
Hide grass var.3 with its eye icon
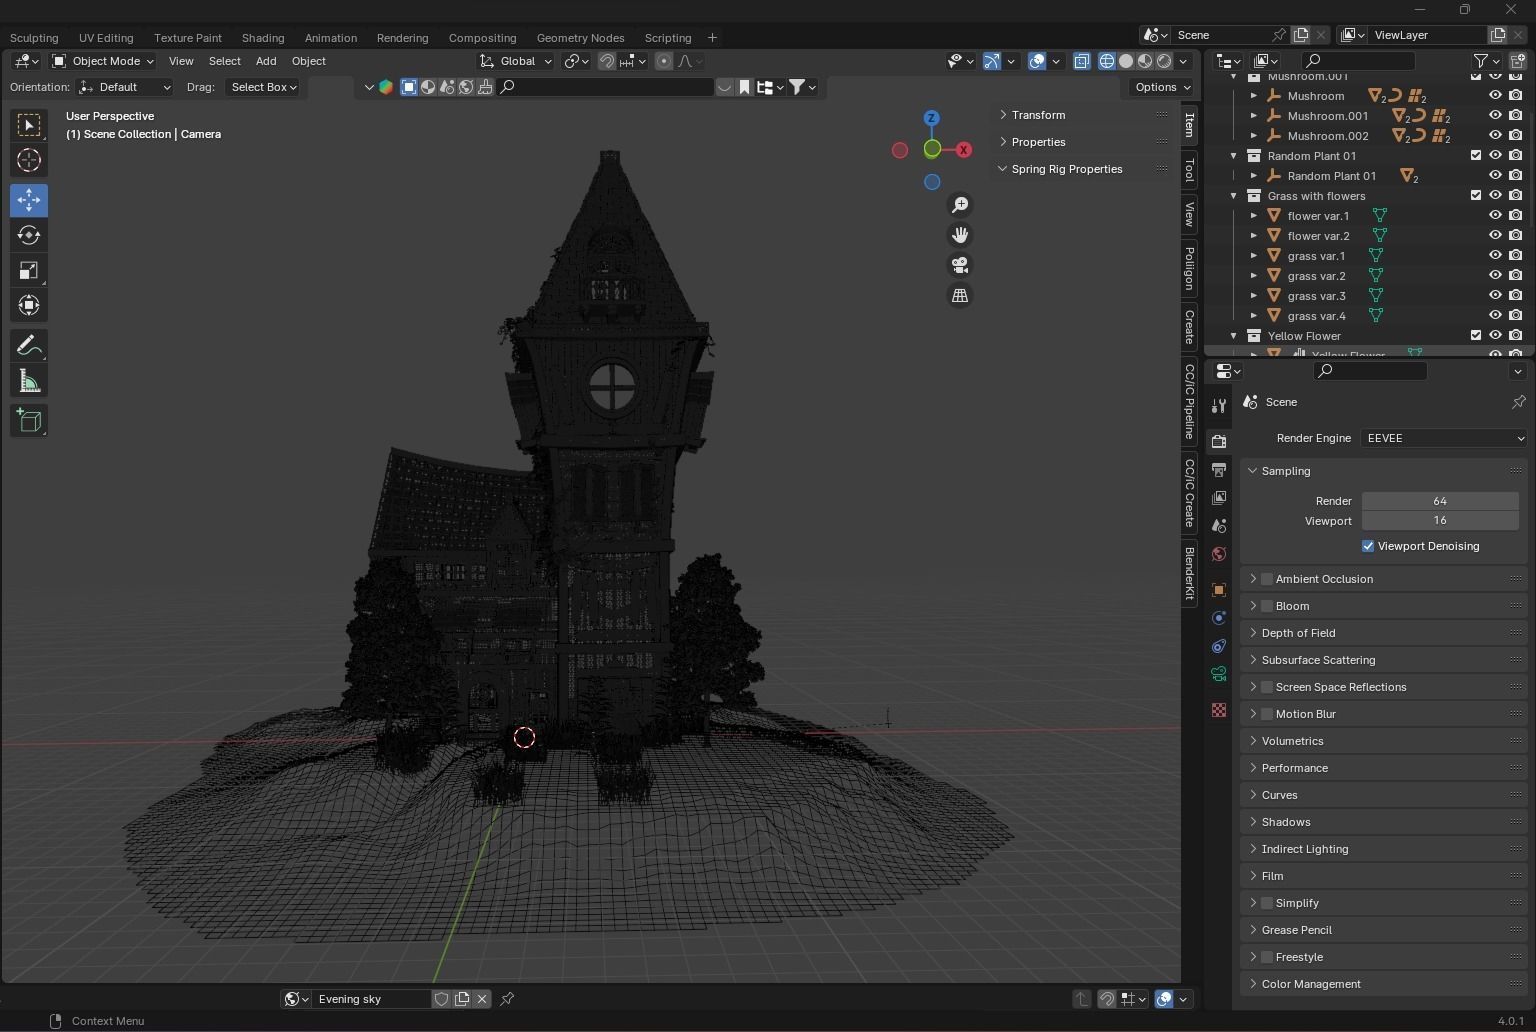[x=1496, y=296]
